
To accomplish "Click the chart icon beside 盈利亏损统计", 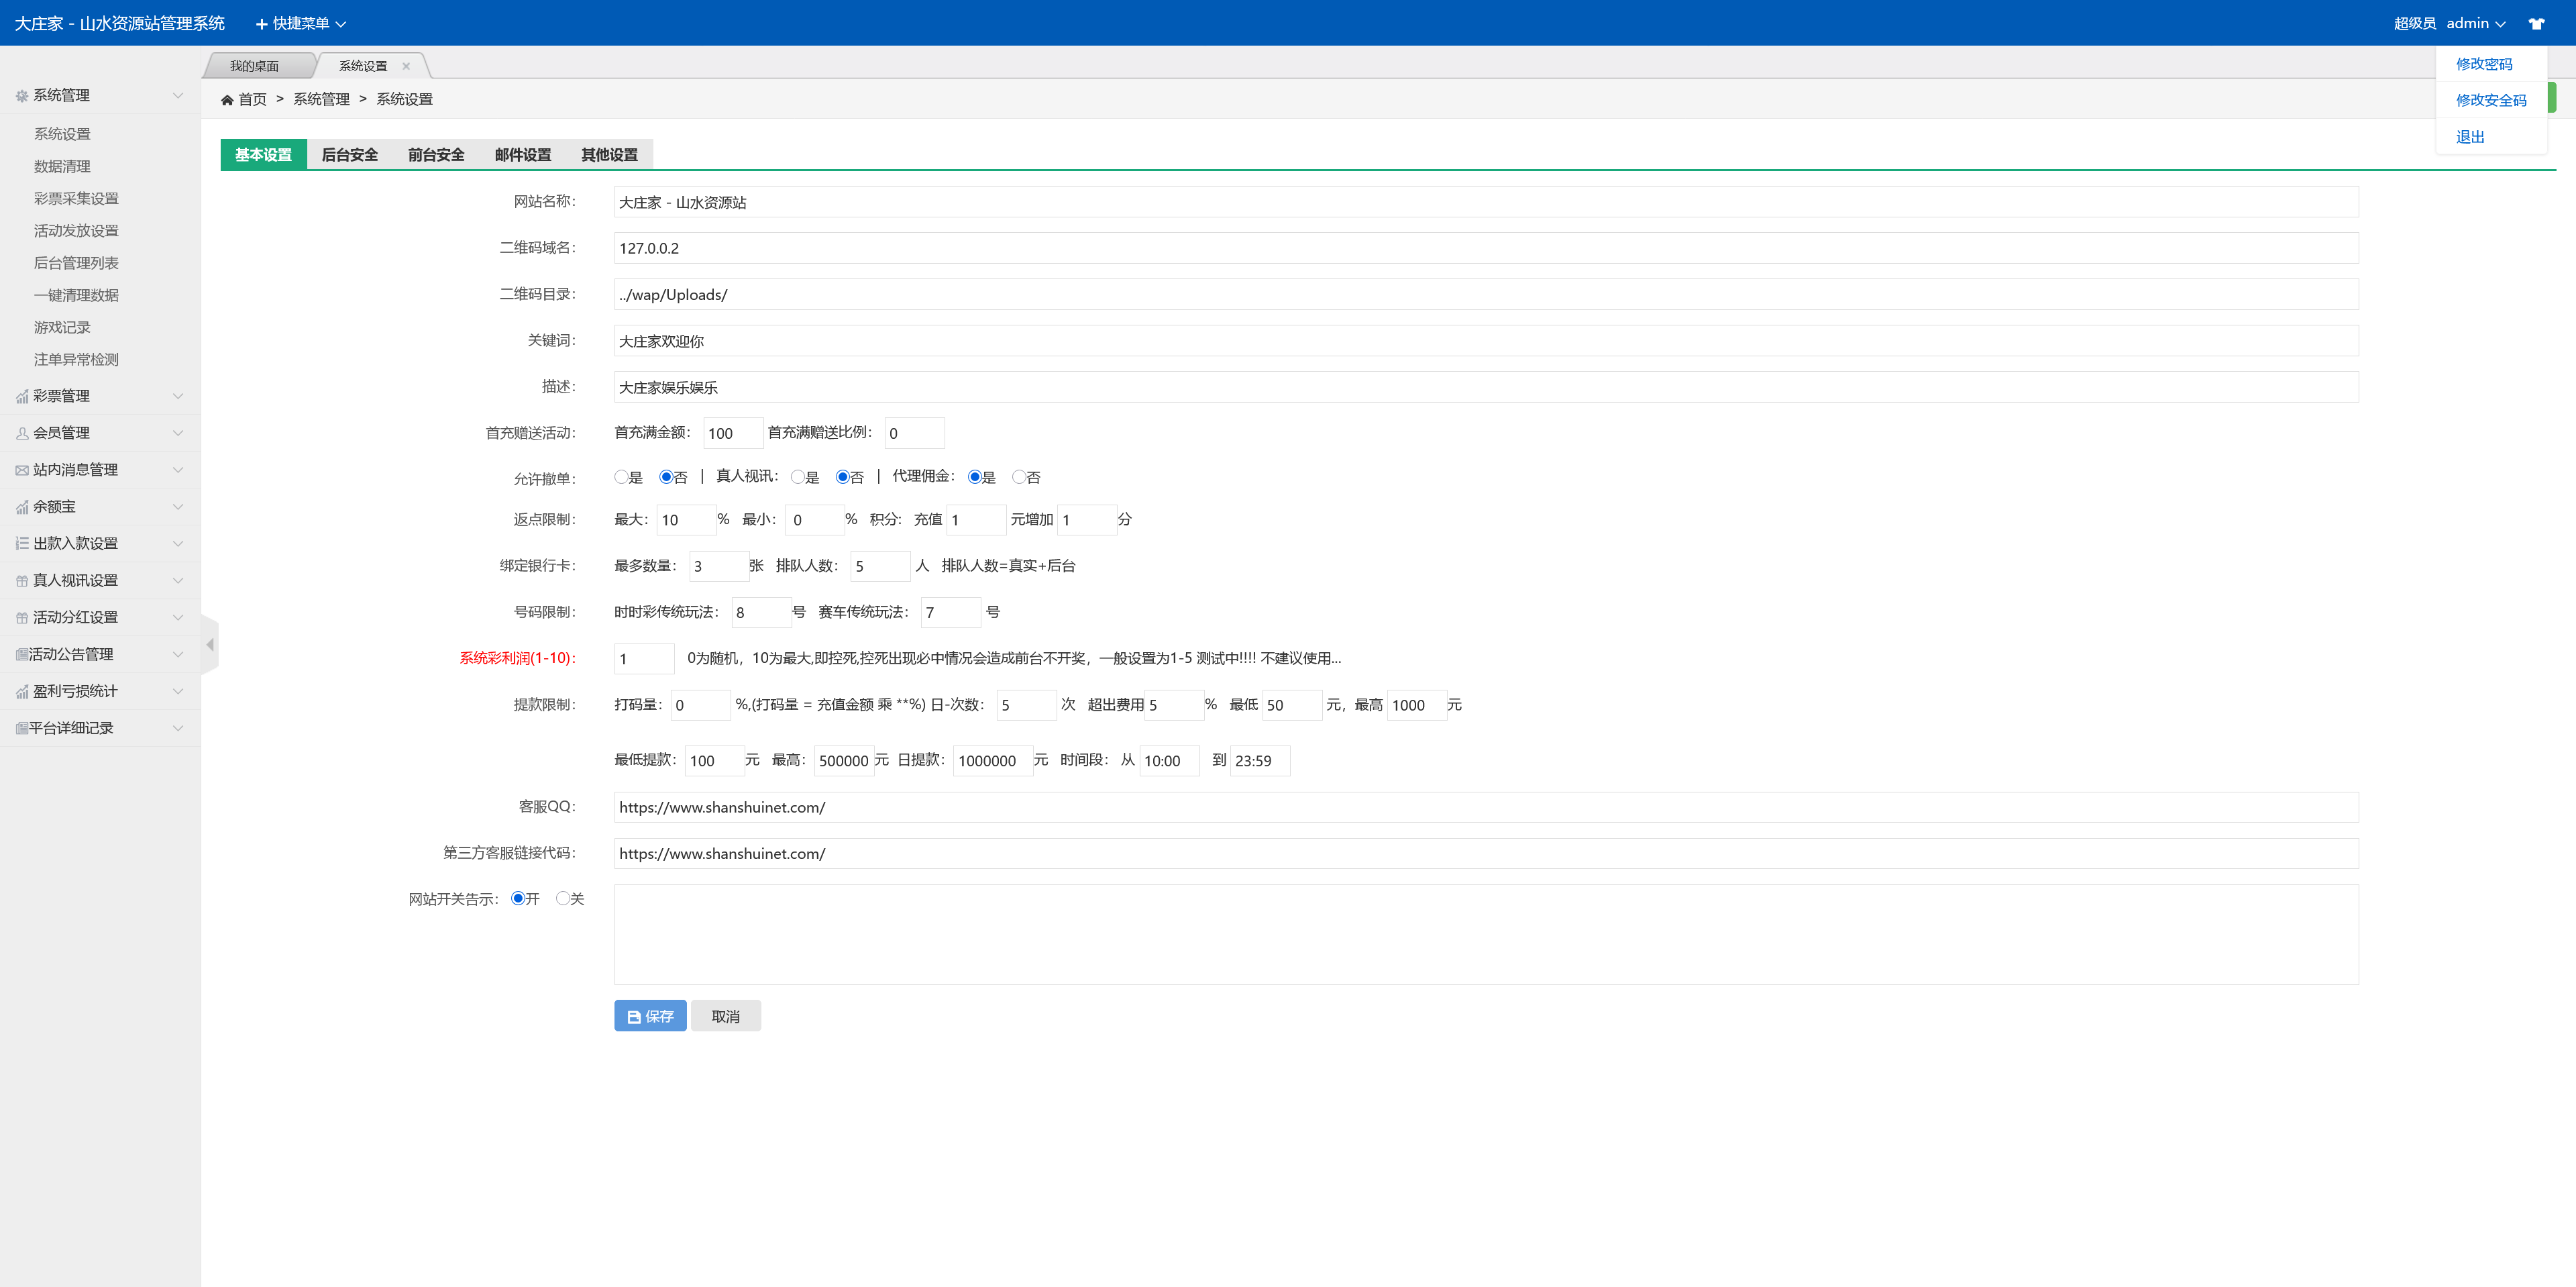I will point(22,692).
